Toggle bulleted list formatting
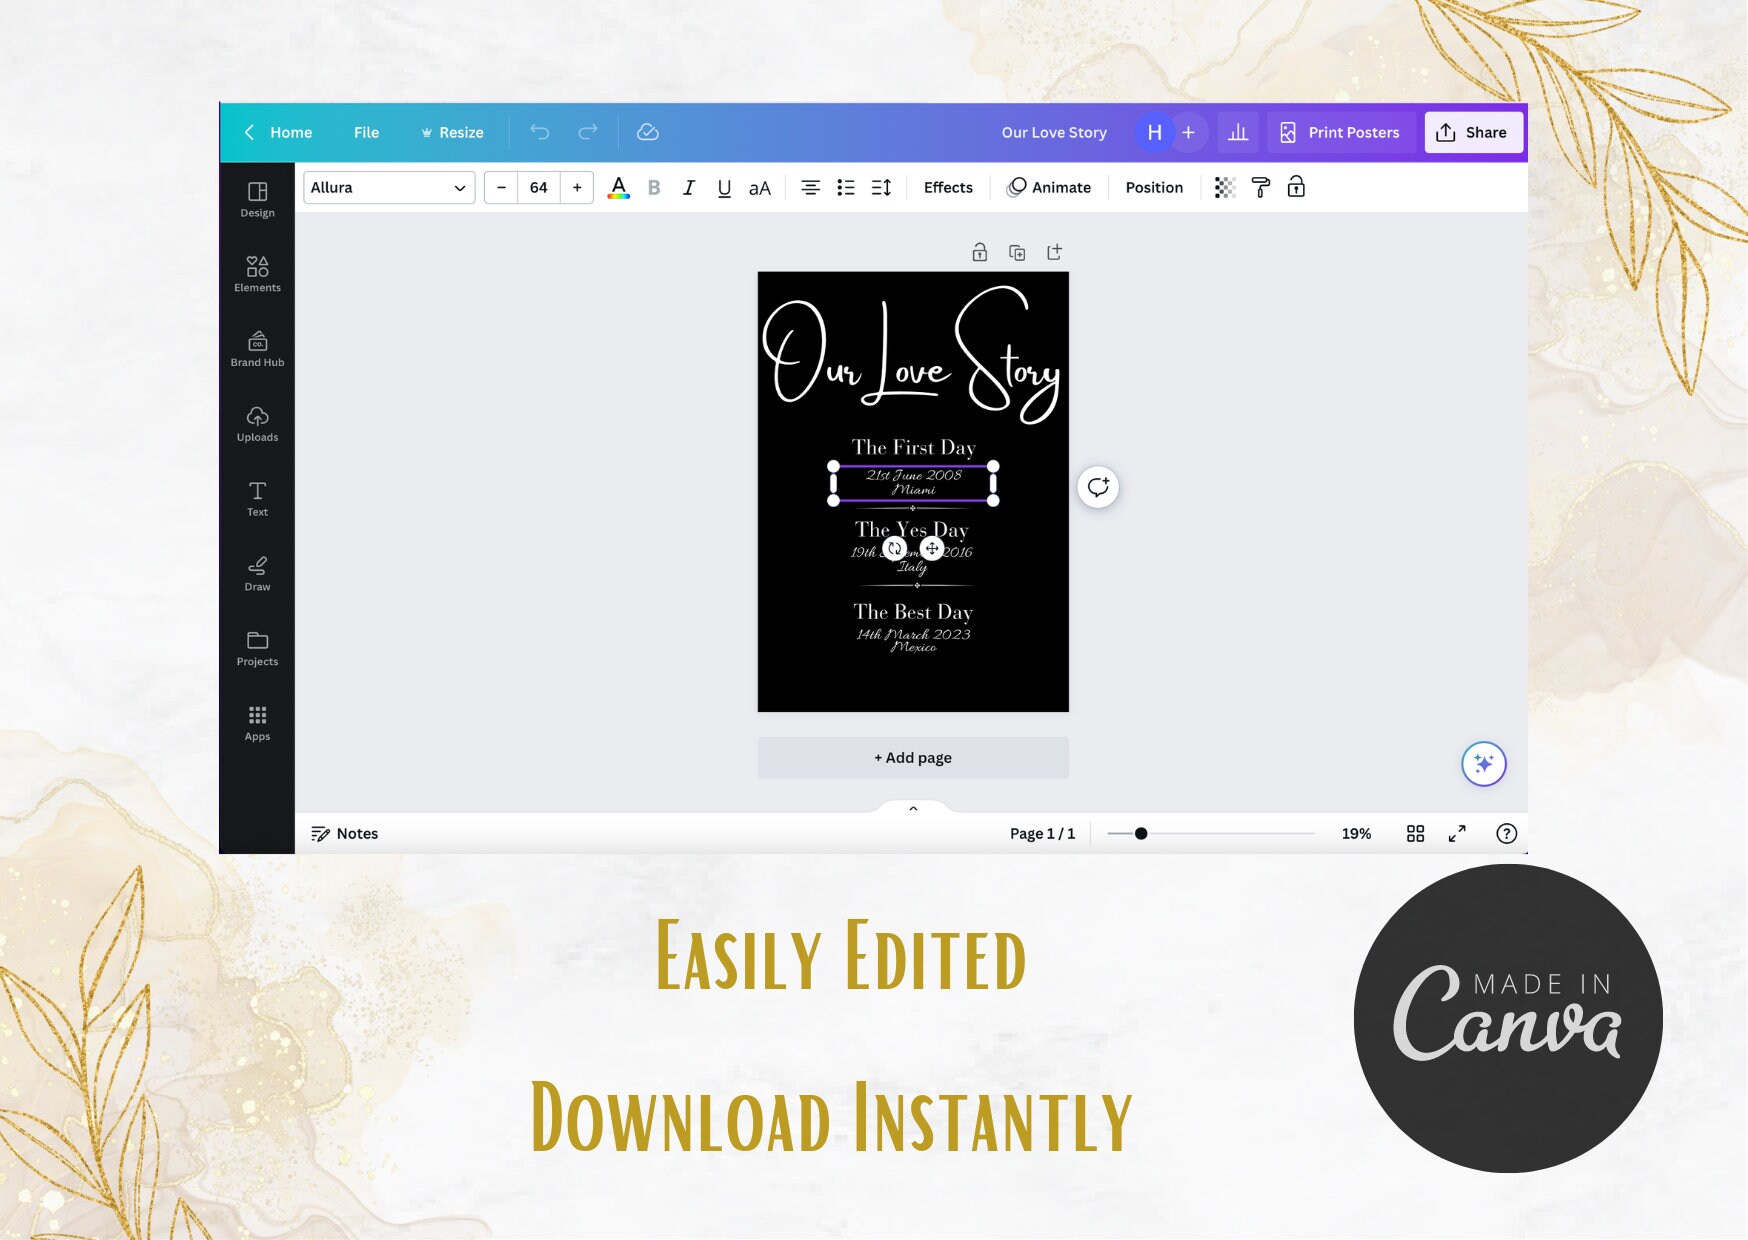The image size is (1748, 1240). click(846, 187)
